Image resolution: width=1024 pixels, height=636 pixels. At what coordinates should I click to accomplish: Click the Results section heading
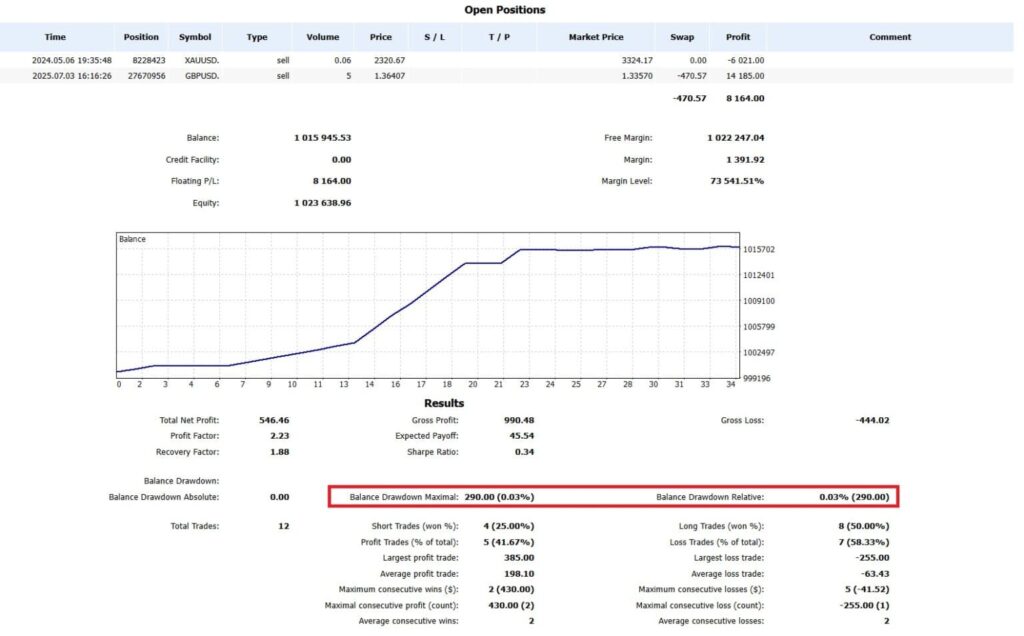click(x=444, y=403)
